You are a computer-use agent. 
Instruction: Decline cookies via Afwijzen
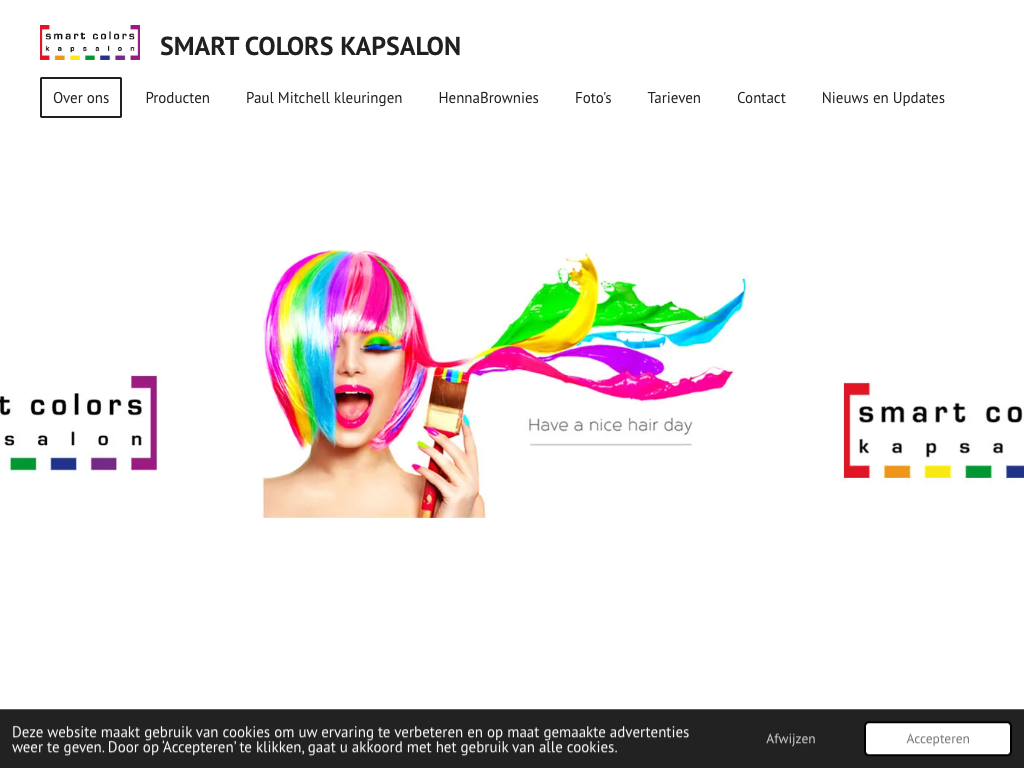click(790, 739)
